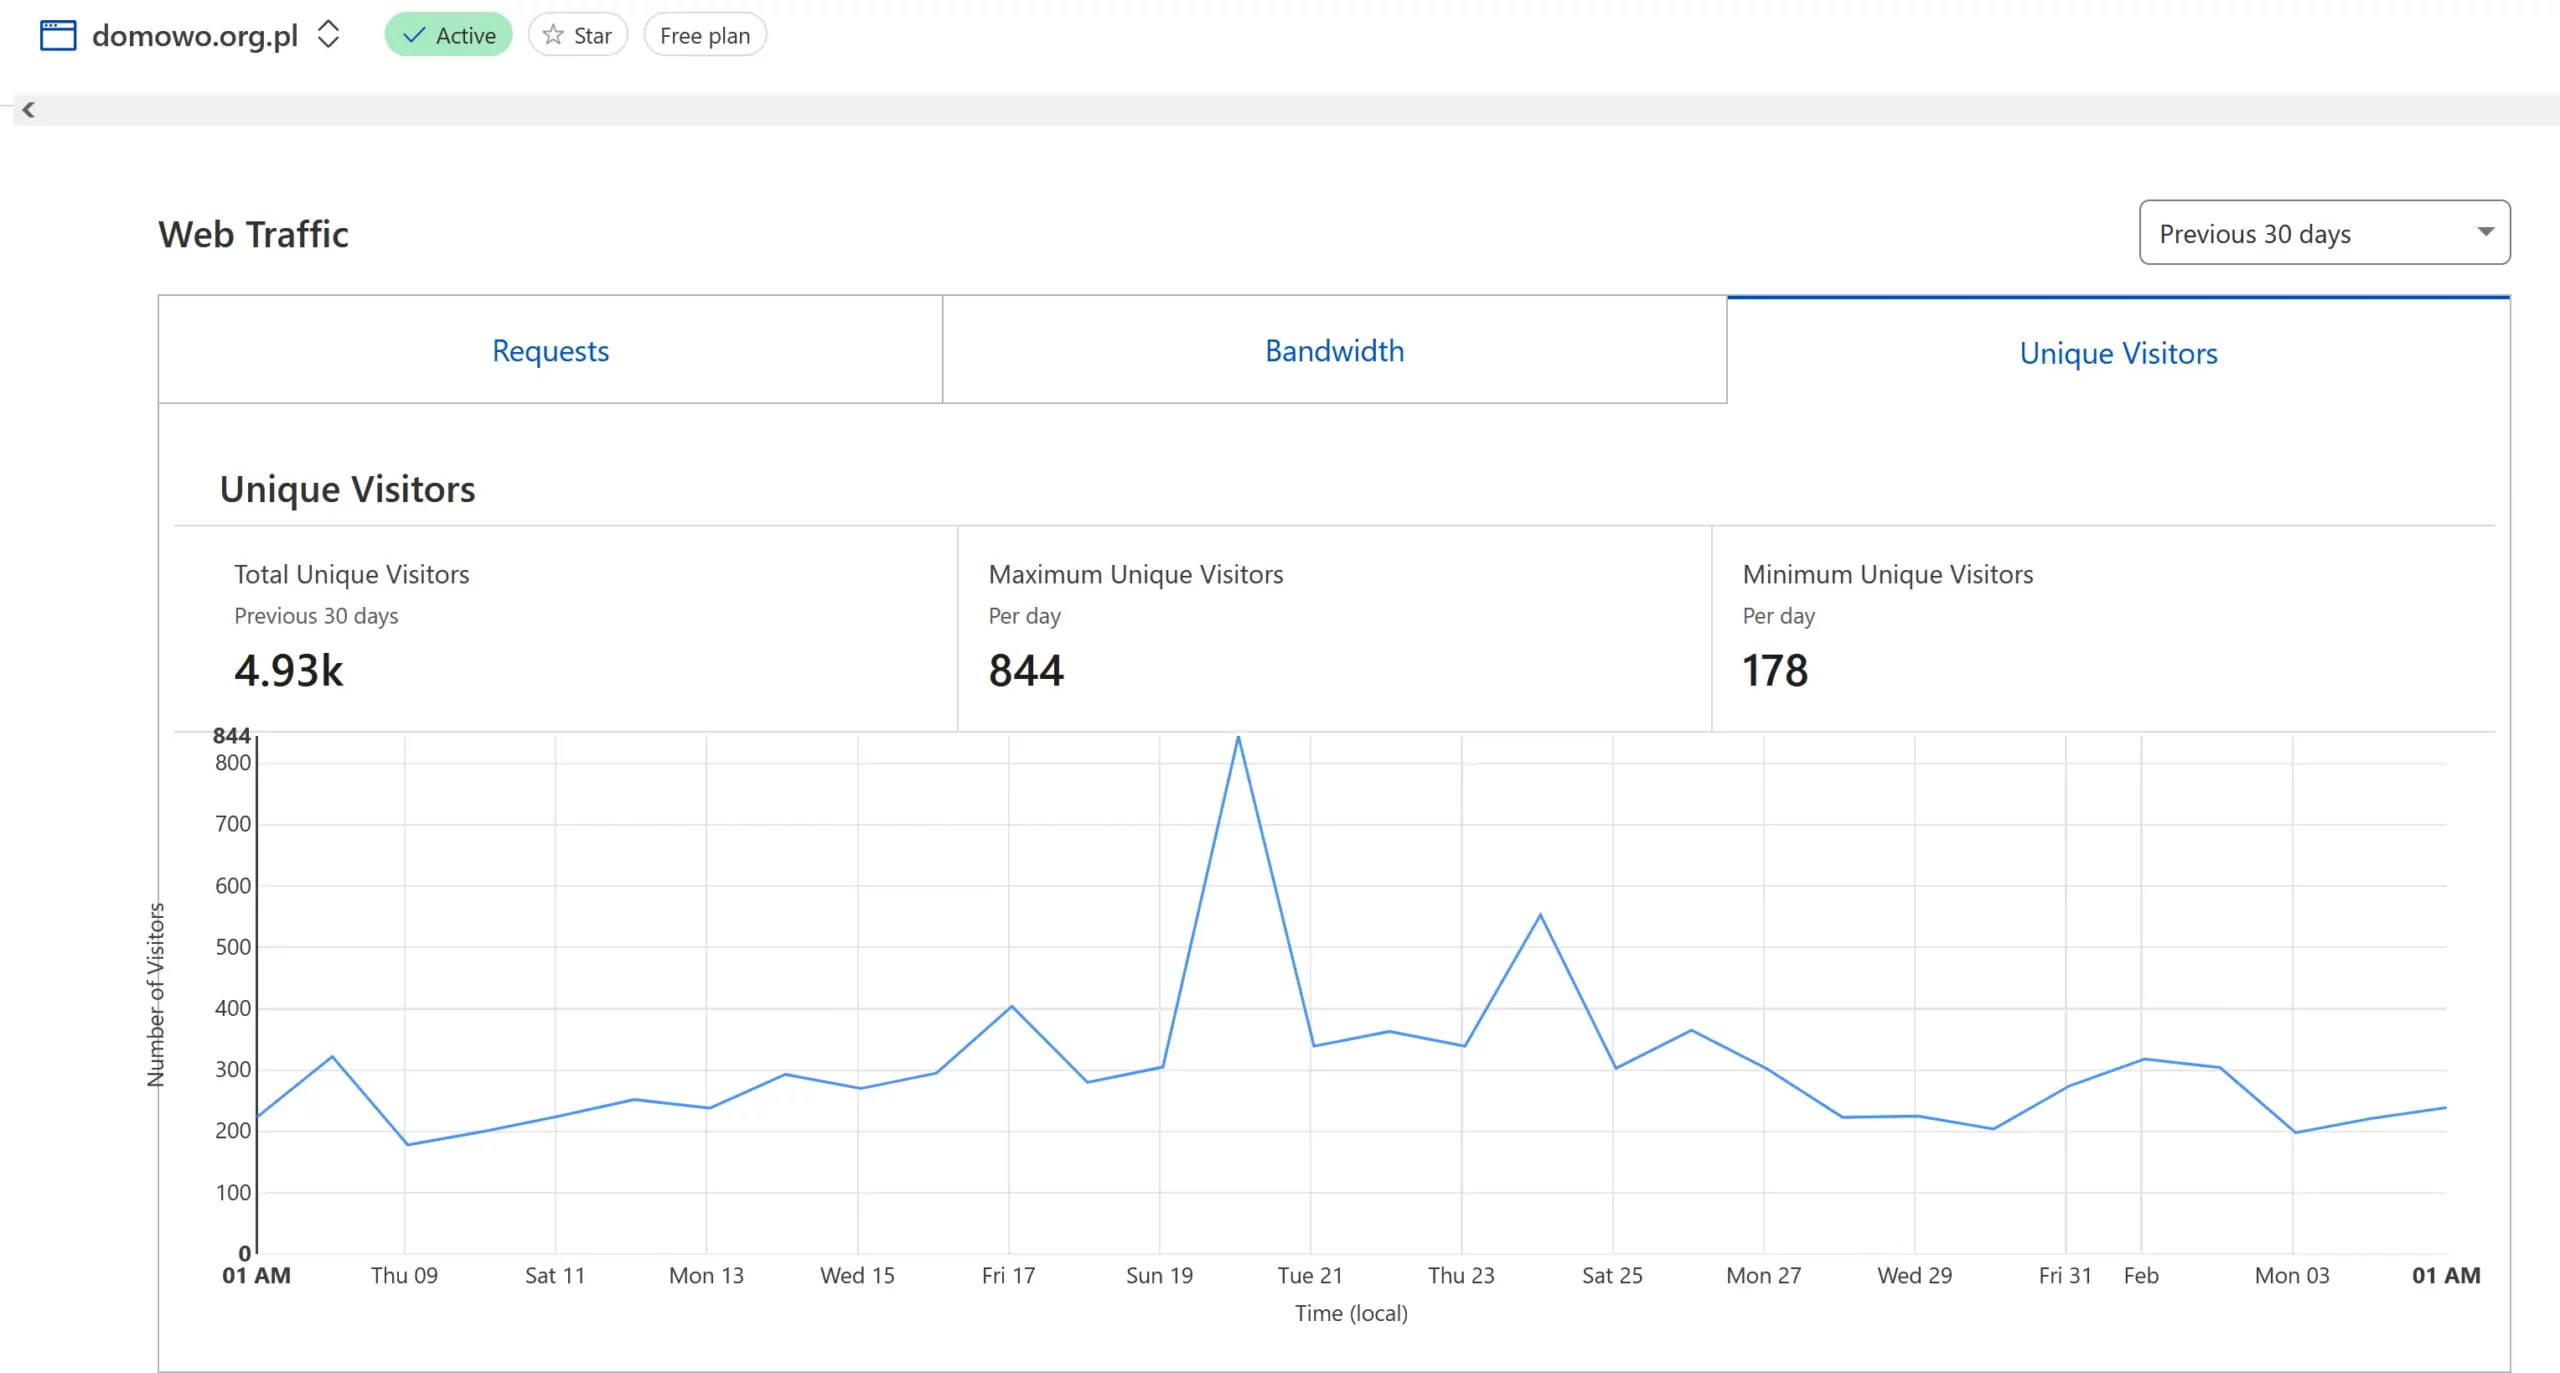
Task: Switch to the Requests tab
Action: [550, 351]
